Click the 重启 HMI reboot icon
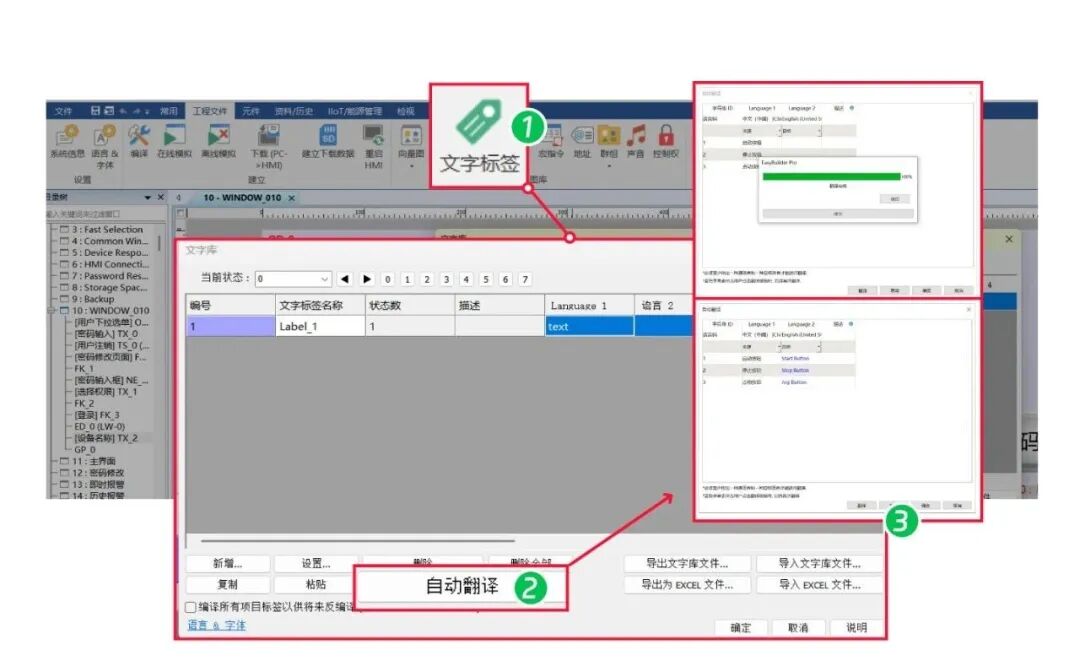This screenshot has width=1080, height=661. click(373, 146)
